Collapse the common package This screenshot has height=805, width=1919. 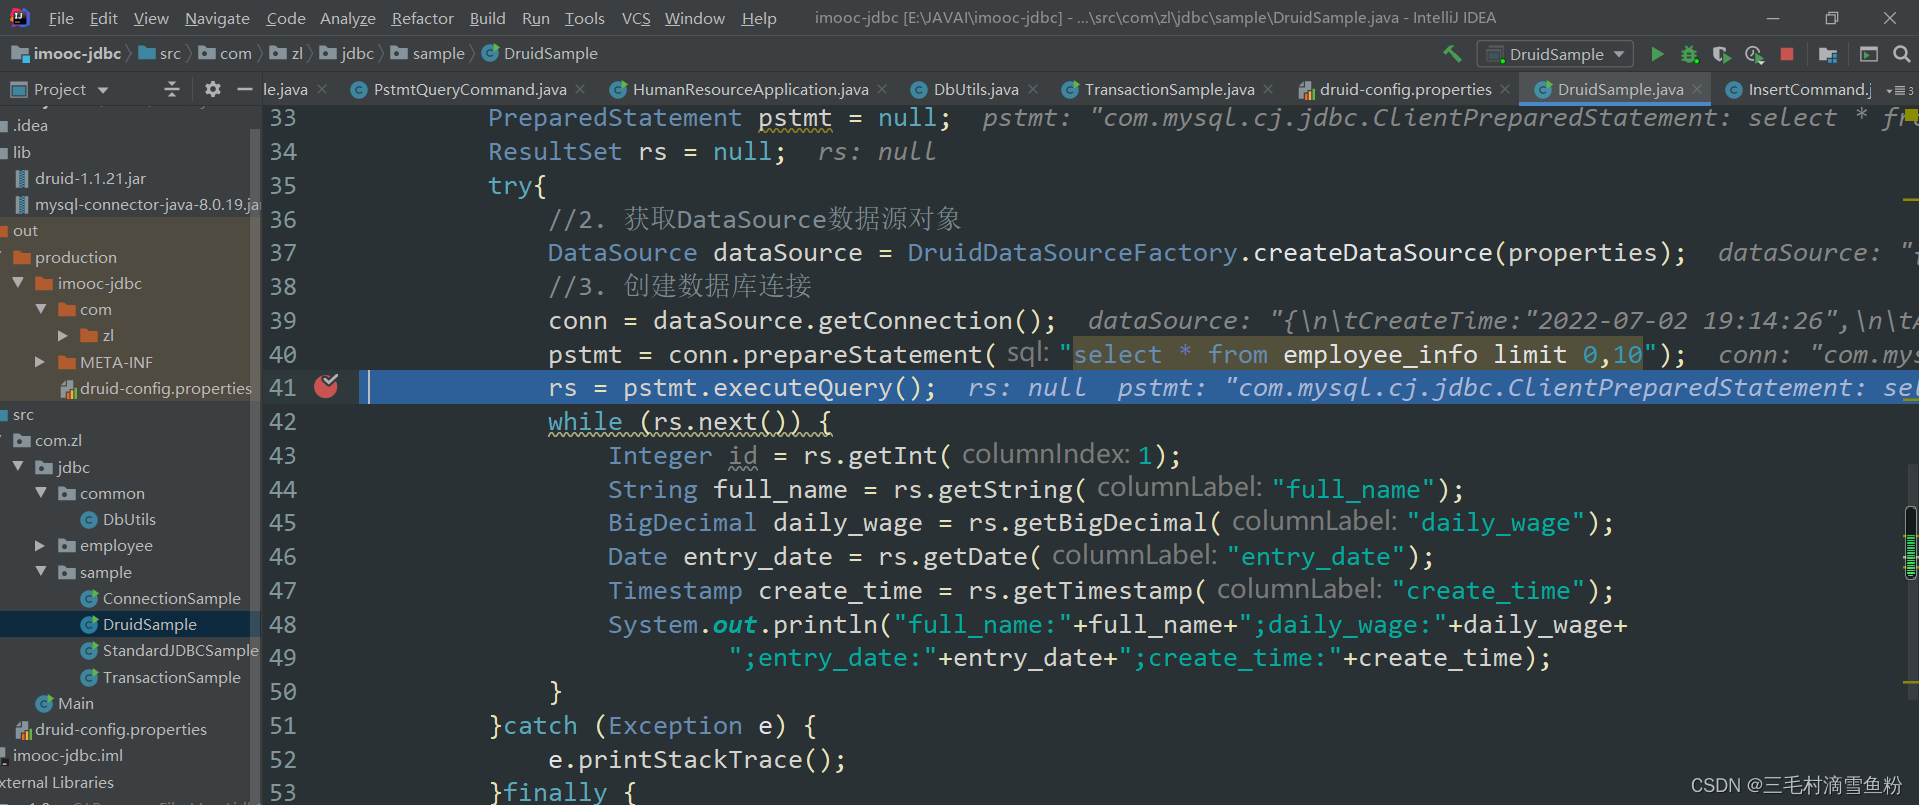[x=41, y=493]
